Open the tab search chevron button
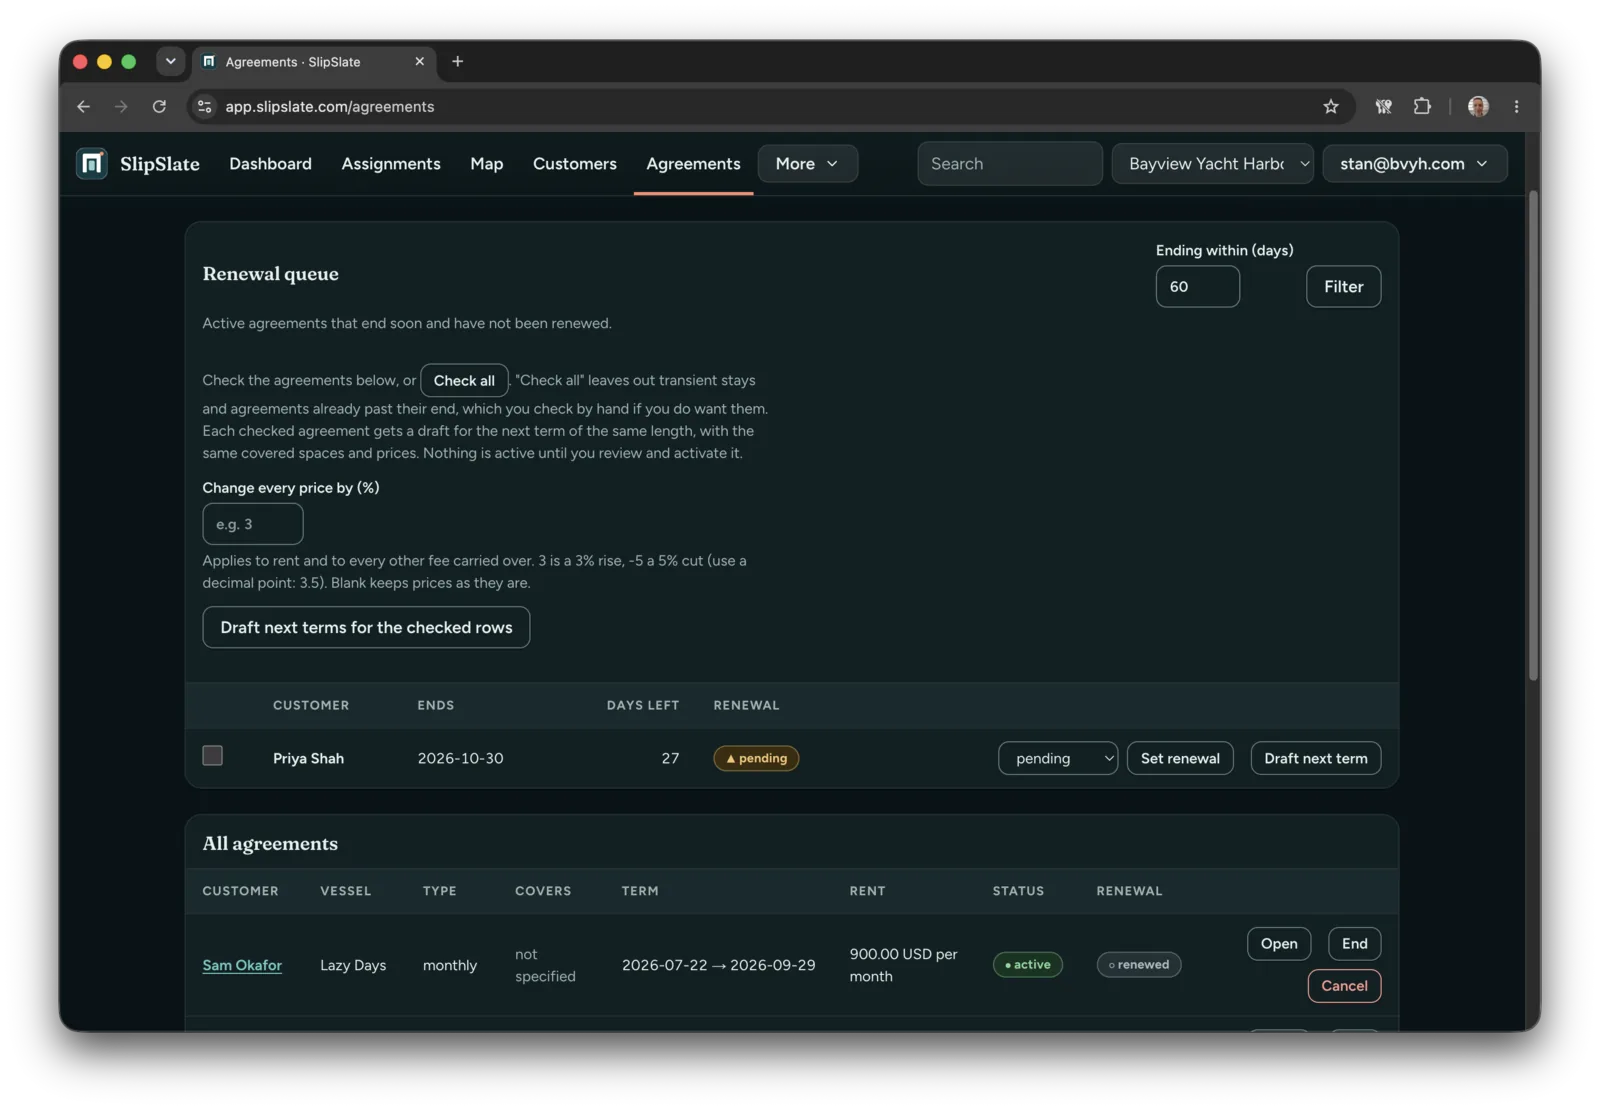1600x1110 pixels. [x=171, y=61]
